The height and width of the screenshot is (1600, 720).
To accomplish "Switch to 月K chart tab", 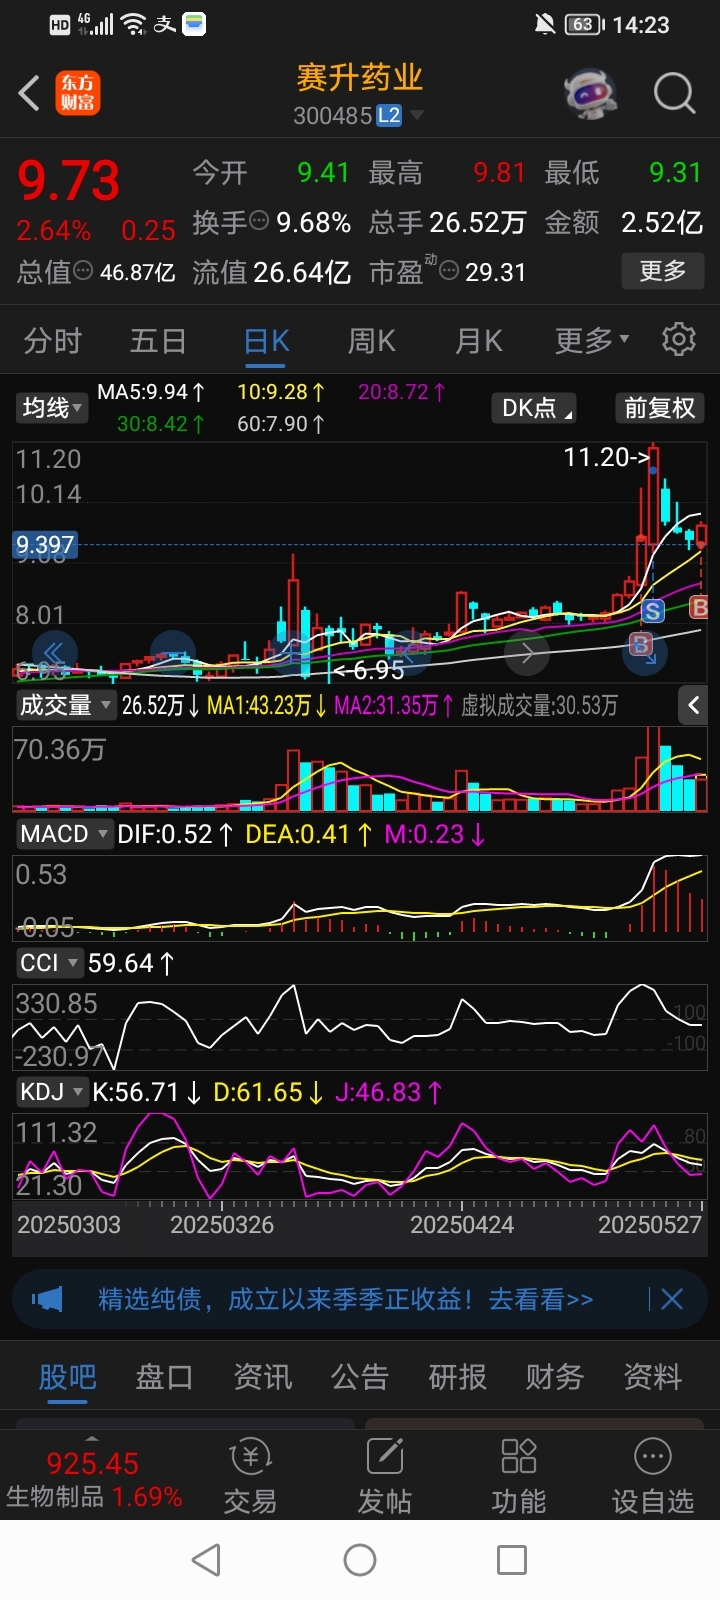I will 479,341.
